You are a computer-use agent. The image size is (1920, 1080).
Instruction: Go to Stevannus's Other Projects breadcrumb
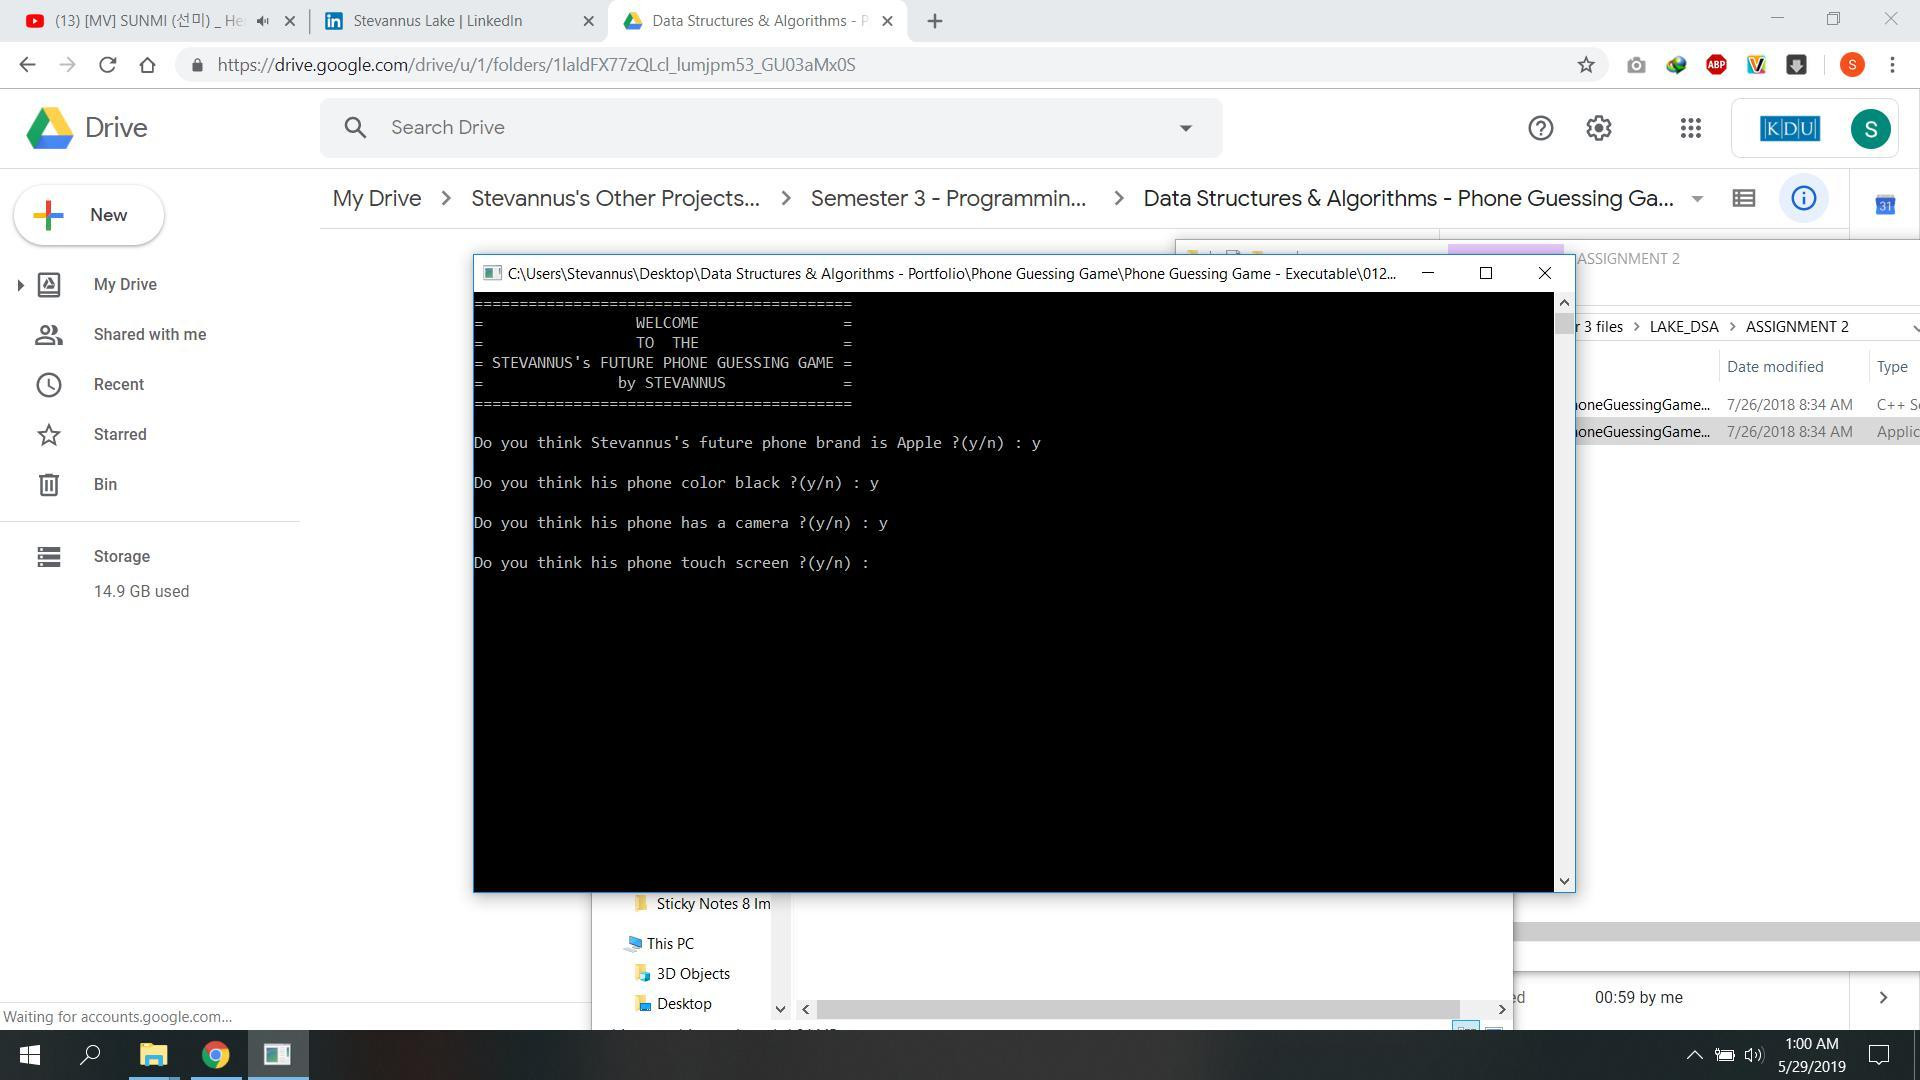coord(615,198)
